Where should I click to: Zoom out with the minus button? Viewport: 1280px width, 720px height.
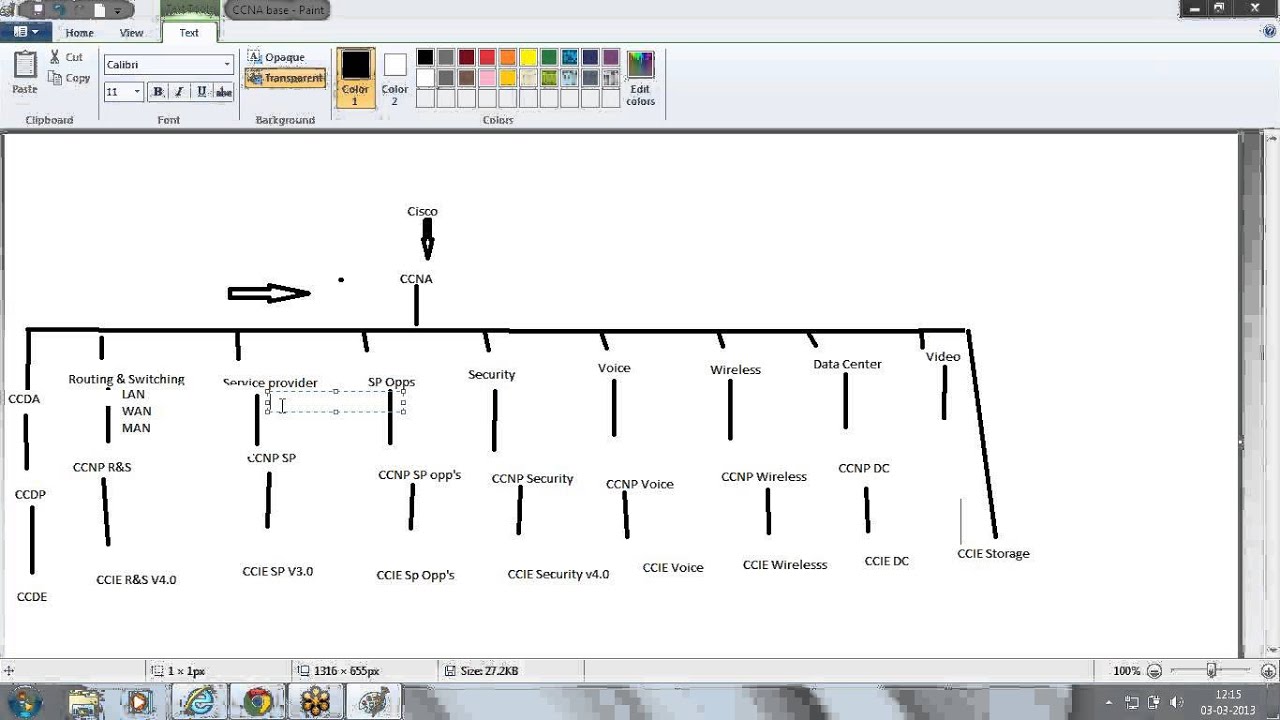click(x=1154, y=671)
